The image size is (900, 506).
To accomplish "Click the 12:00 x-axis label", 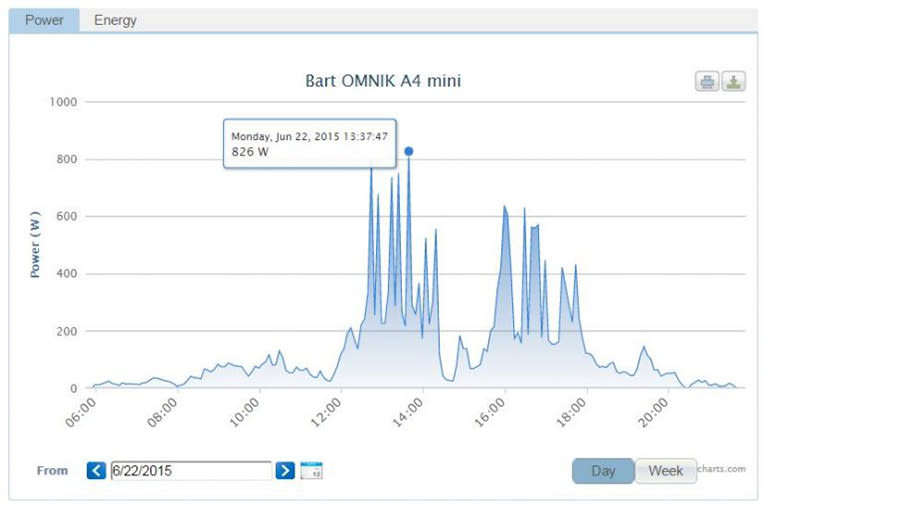I will tap(329, 414).
